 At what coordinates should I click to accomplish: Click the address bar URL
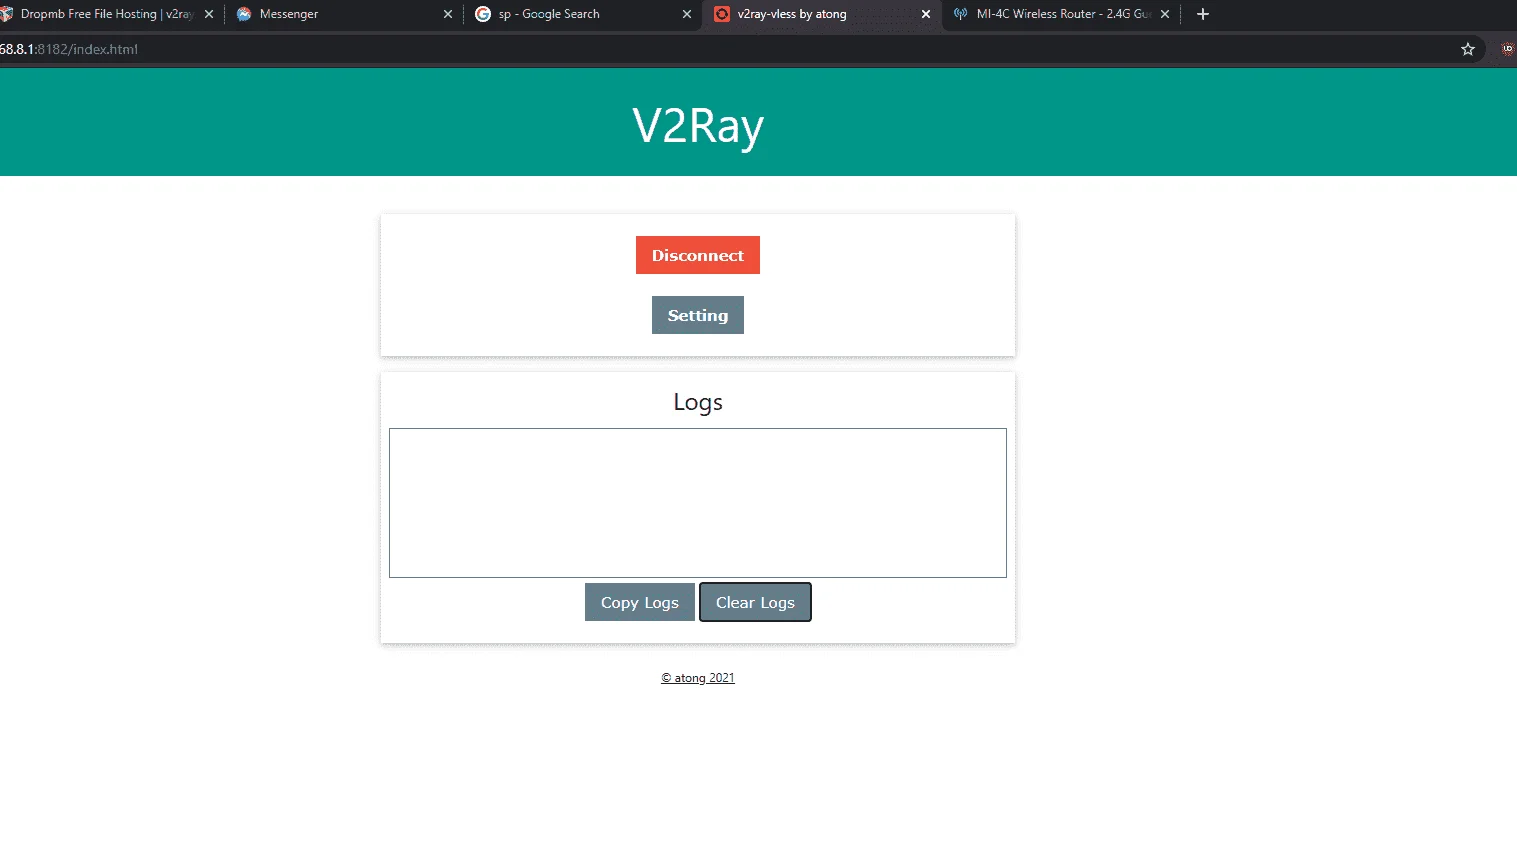tap(69, 49)
